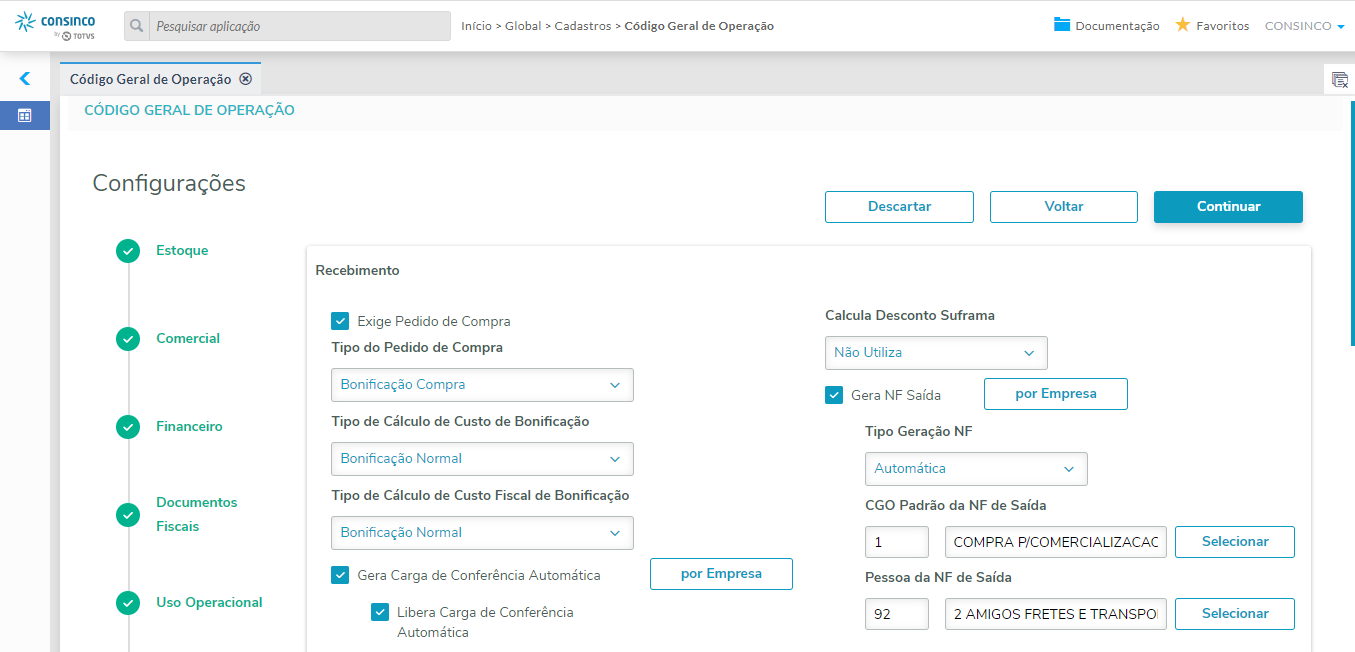Expand Calcula Desconto Suframa dropdown

click(x=936, y=353)
